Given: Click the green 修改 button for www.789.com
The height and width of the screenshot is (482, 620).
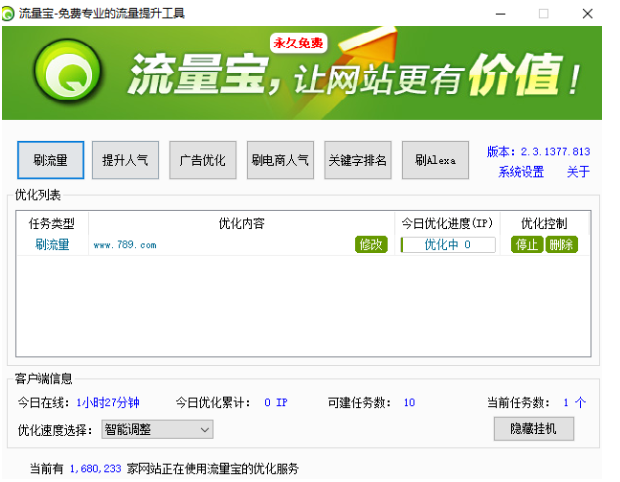Looking at the screenshot, I should click(371, 244).
